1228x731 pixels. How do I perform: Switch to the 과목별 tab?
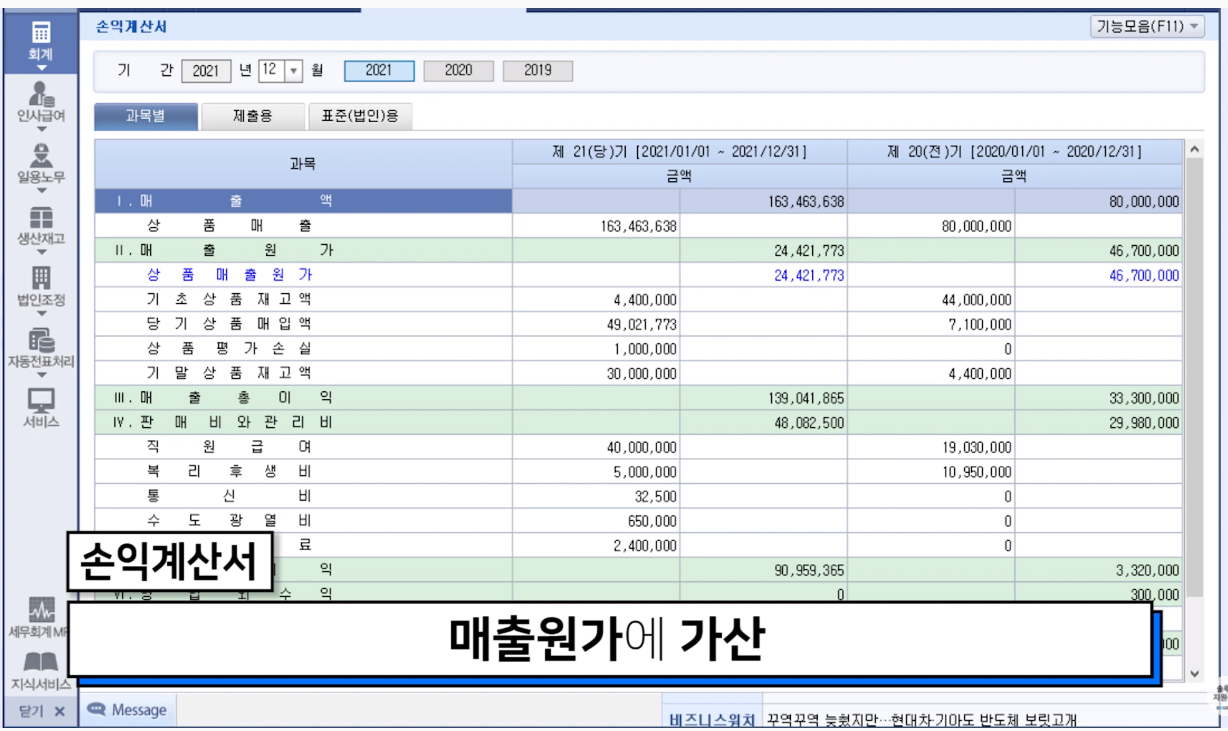click(x=146, y=116)
